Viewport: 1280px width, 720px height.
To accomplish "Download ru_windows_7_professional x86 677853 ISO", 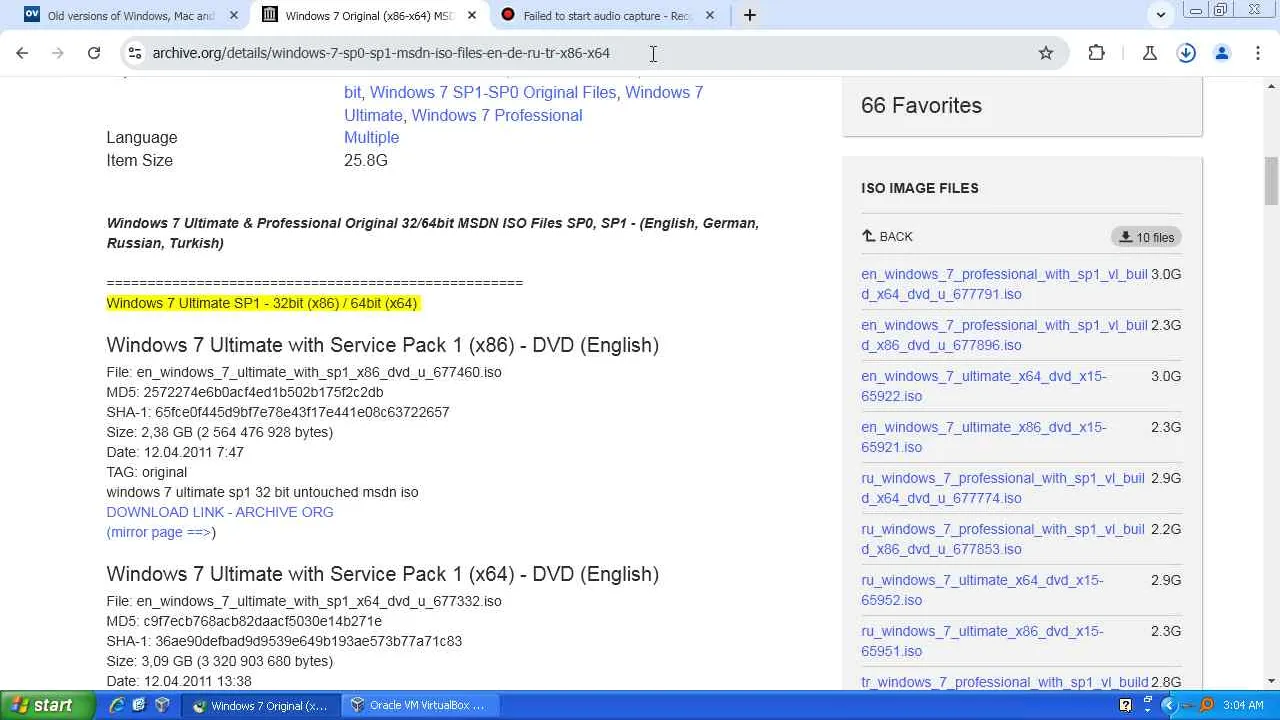I will coord(1003,539).
